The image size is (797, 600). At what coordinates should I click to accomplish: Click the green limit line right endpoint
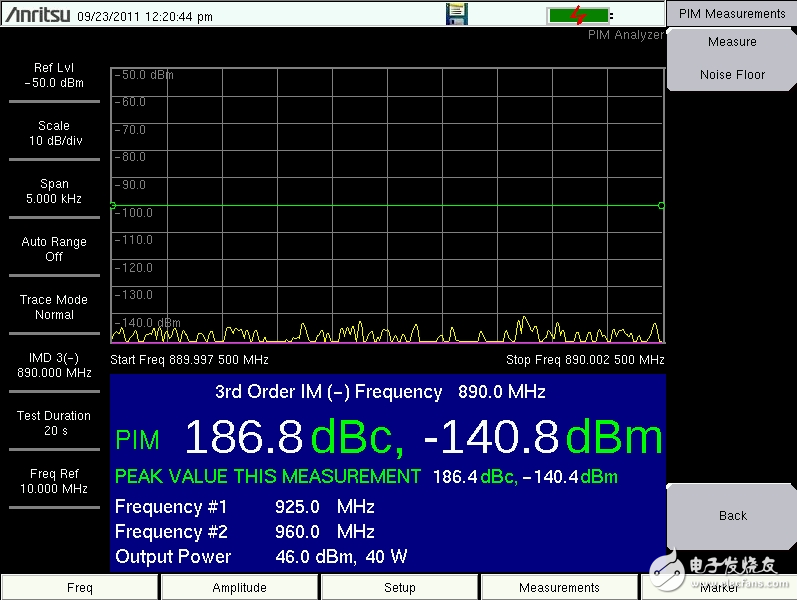pyautogui.click(x=661, y=206)
